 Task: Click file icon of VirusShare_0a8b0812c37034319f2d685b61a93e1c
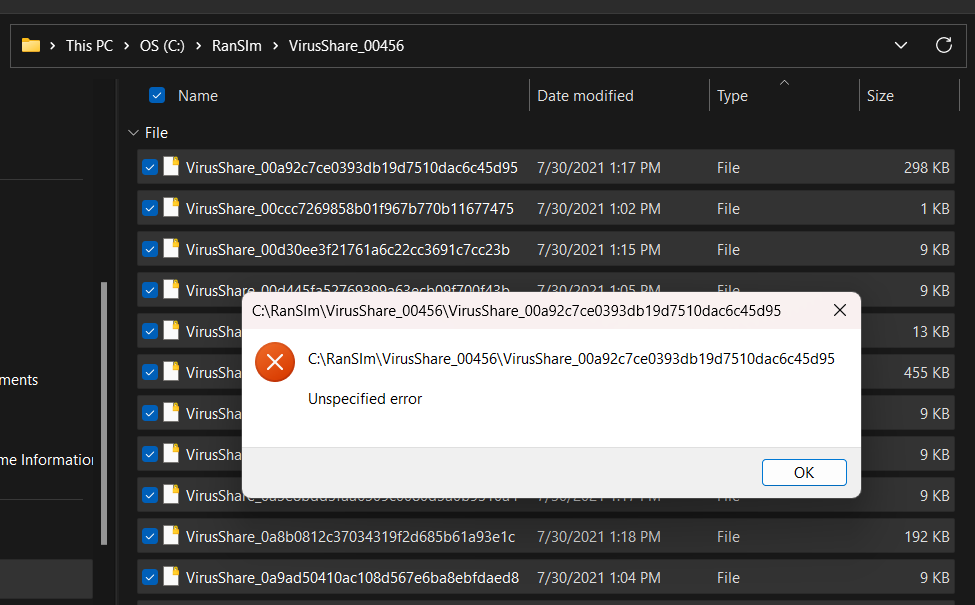pyautogui.click(x=171, y=536)
